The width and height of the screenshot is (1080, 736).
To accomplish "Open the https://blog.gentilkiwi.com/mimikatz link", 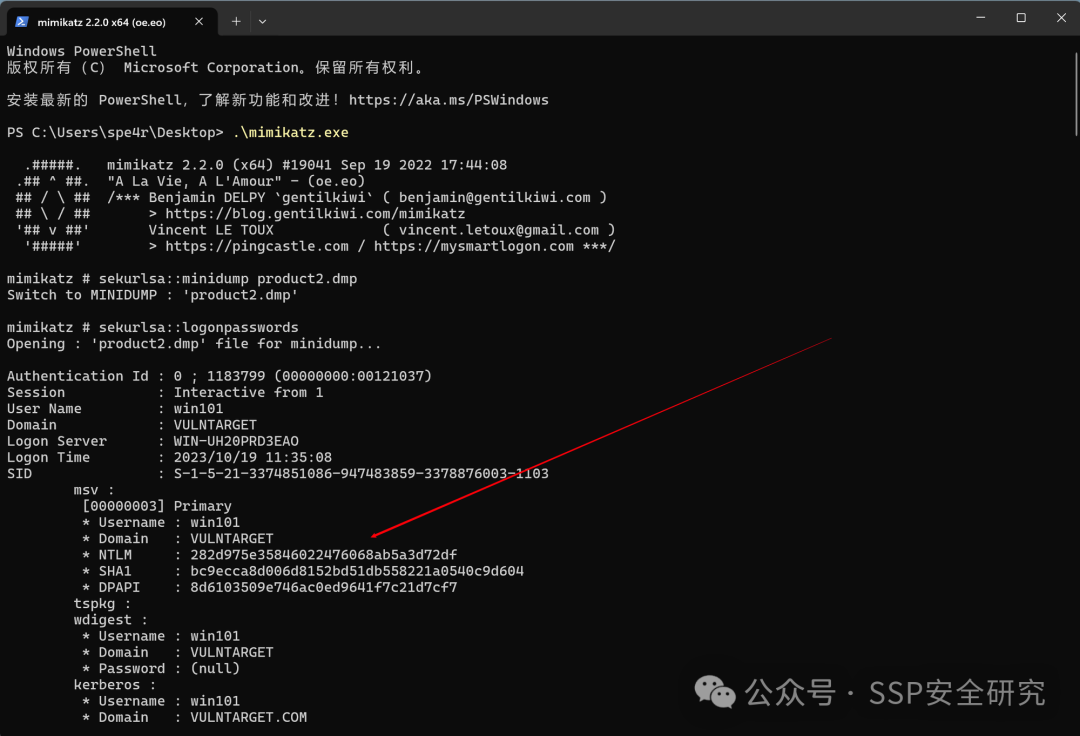I will click(315, 213).
